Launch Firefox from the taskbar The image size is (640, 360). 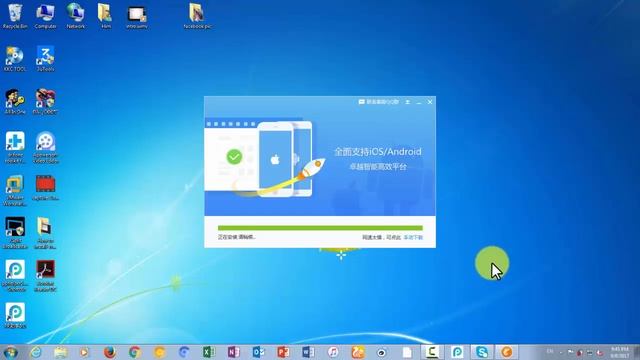tap(109, 352)
